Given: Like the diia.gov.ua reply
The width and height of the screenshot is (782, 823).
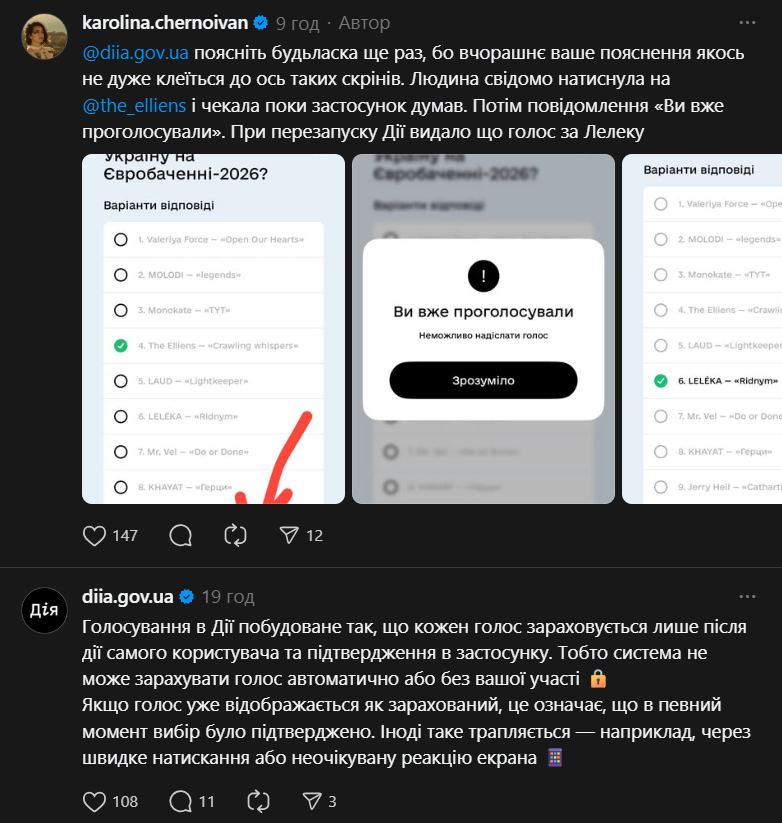Looking at the screenshot, I should [x=94, y=801].
